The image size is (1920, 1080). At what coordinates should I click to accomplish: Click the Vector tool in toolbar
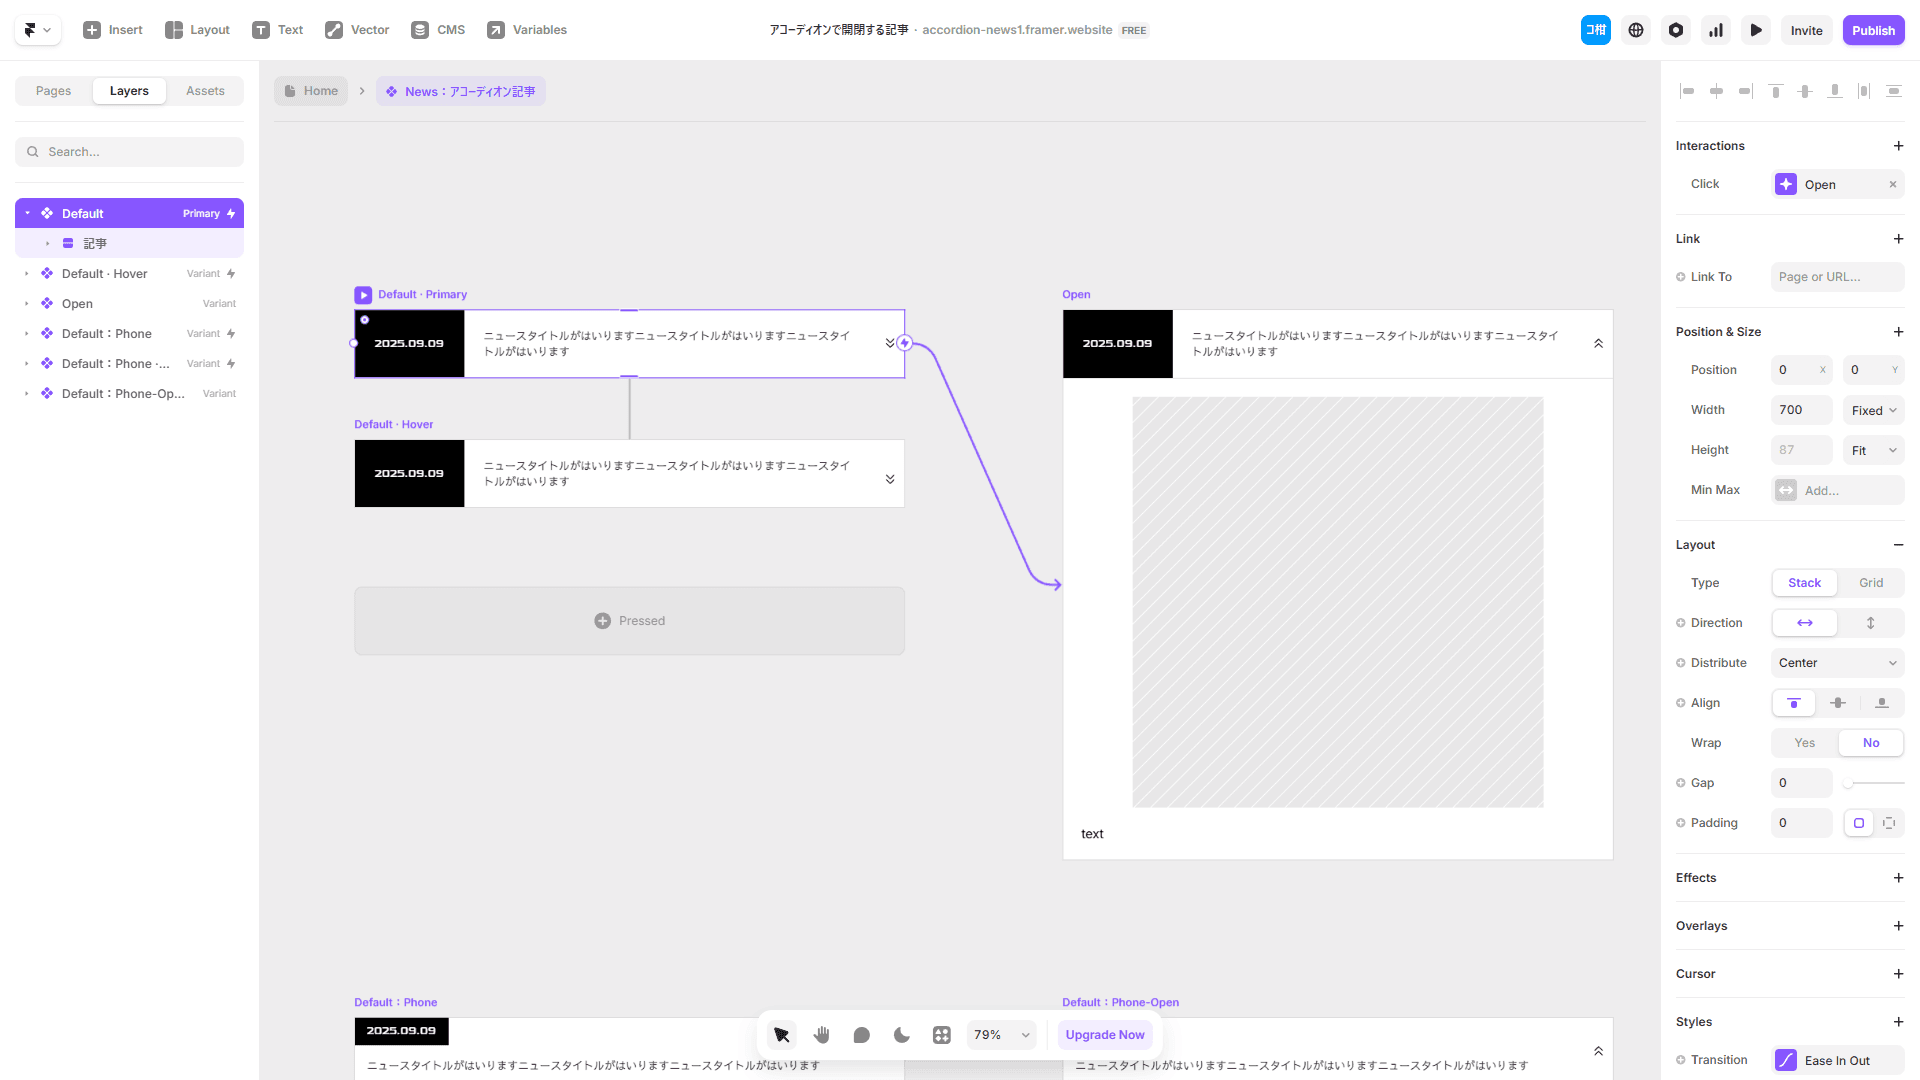pyautogui.click(x=357, y=30)
